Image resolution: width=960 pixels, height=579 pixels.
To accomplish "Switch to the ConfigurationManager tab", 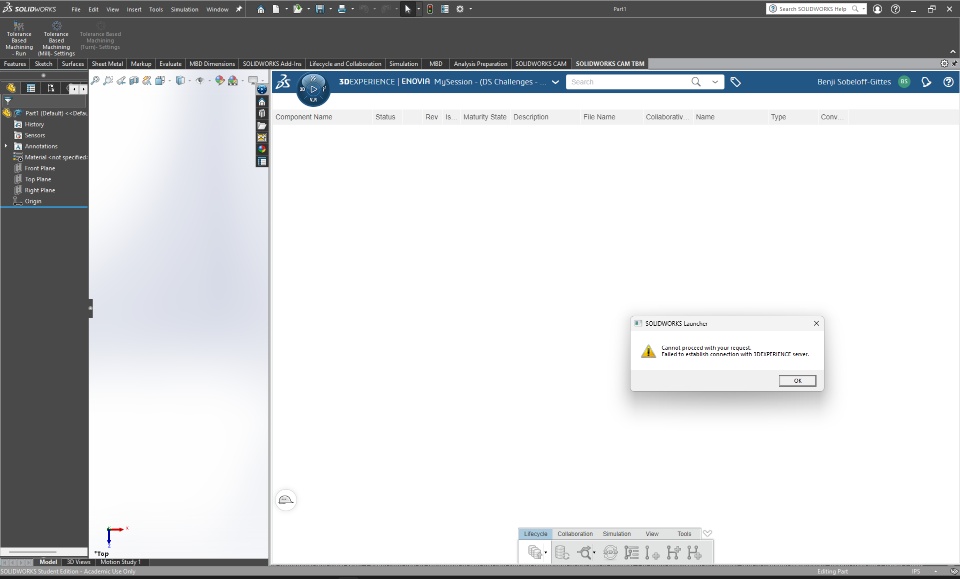I will (51, 88).
